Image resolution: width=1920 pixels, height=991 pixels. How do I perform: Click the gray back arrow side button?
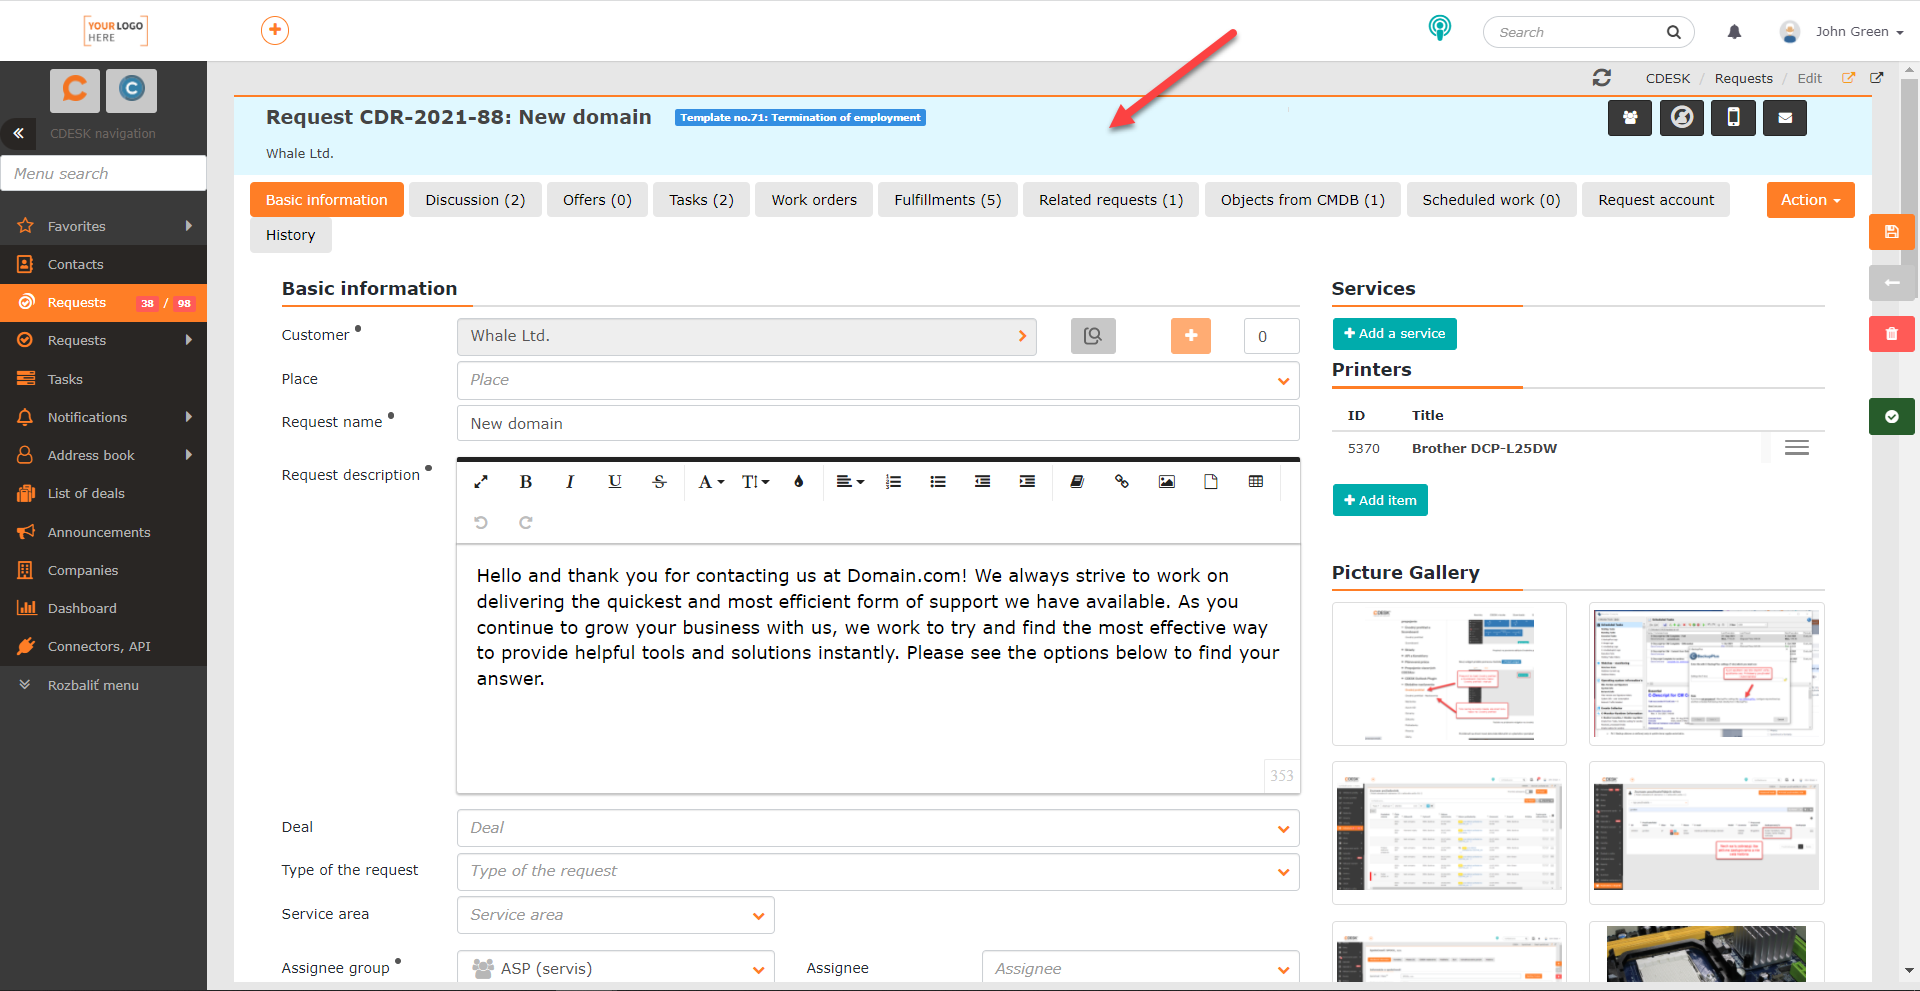[x=1891, y=283]
